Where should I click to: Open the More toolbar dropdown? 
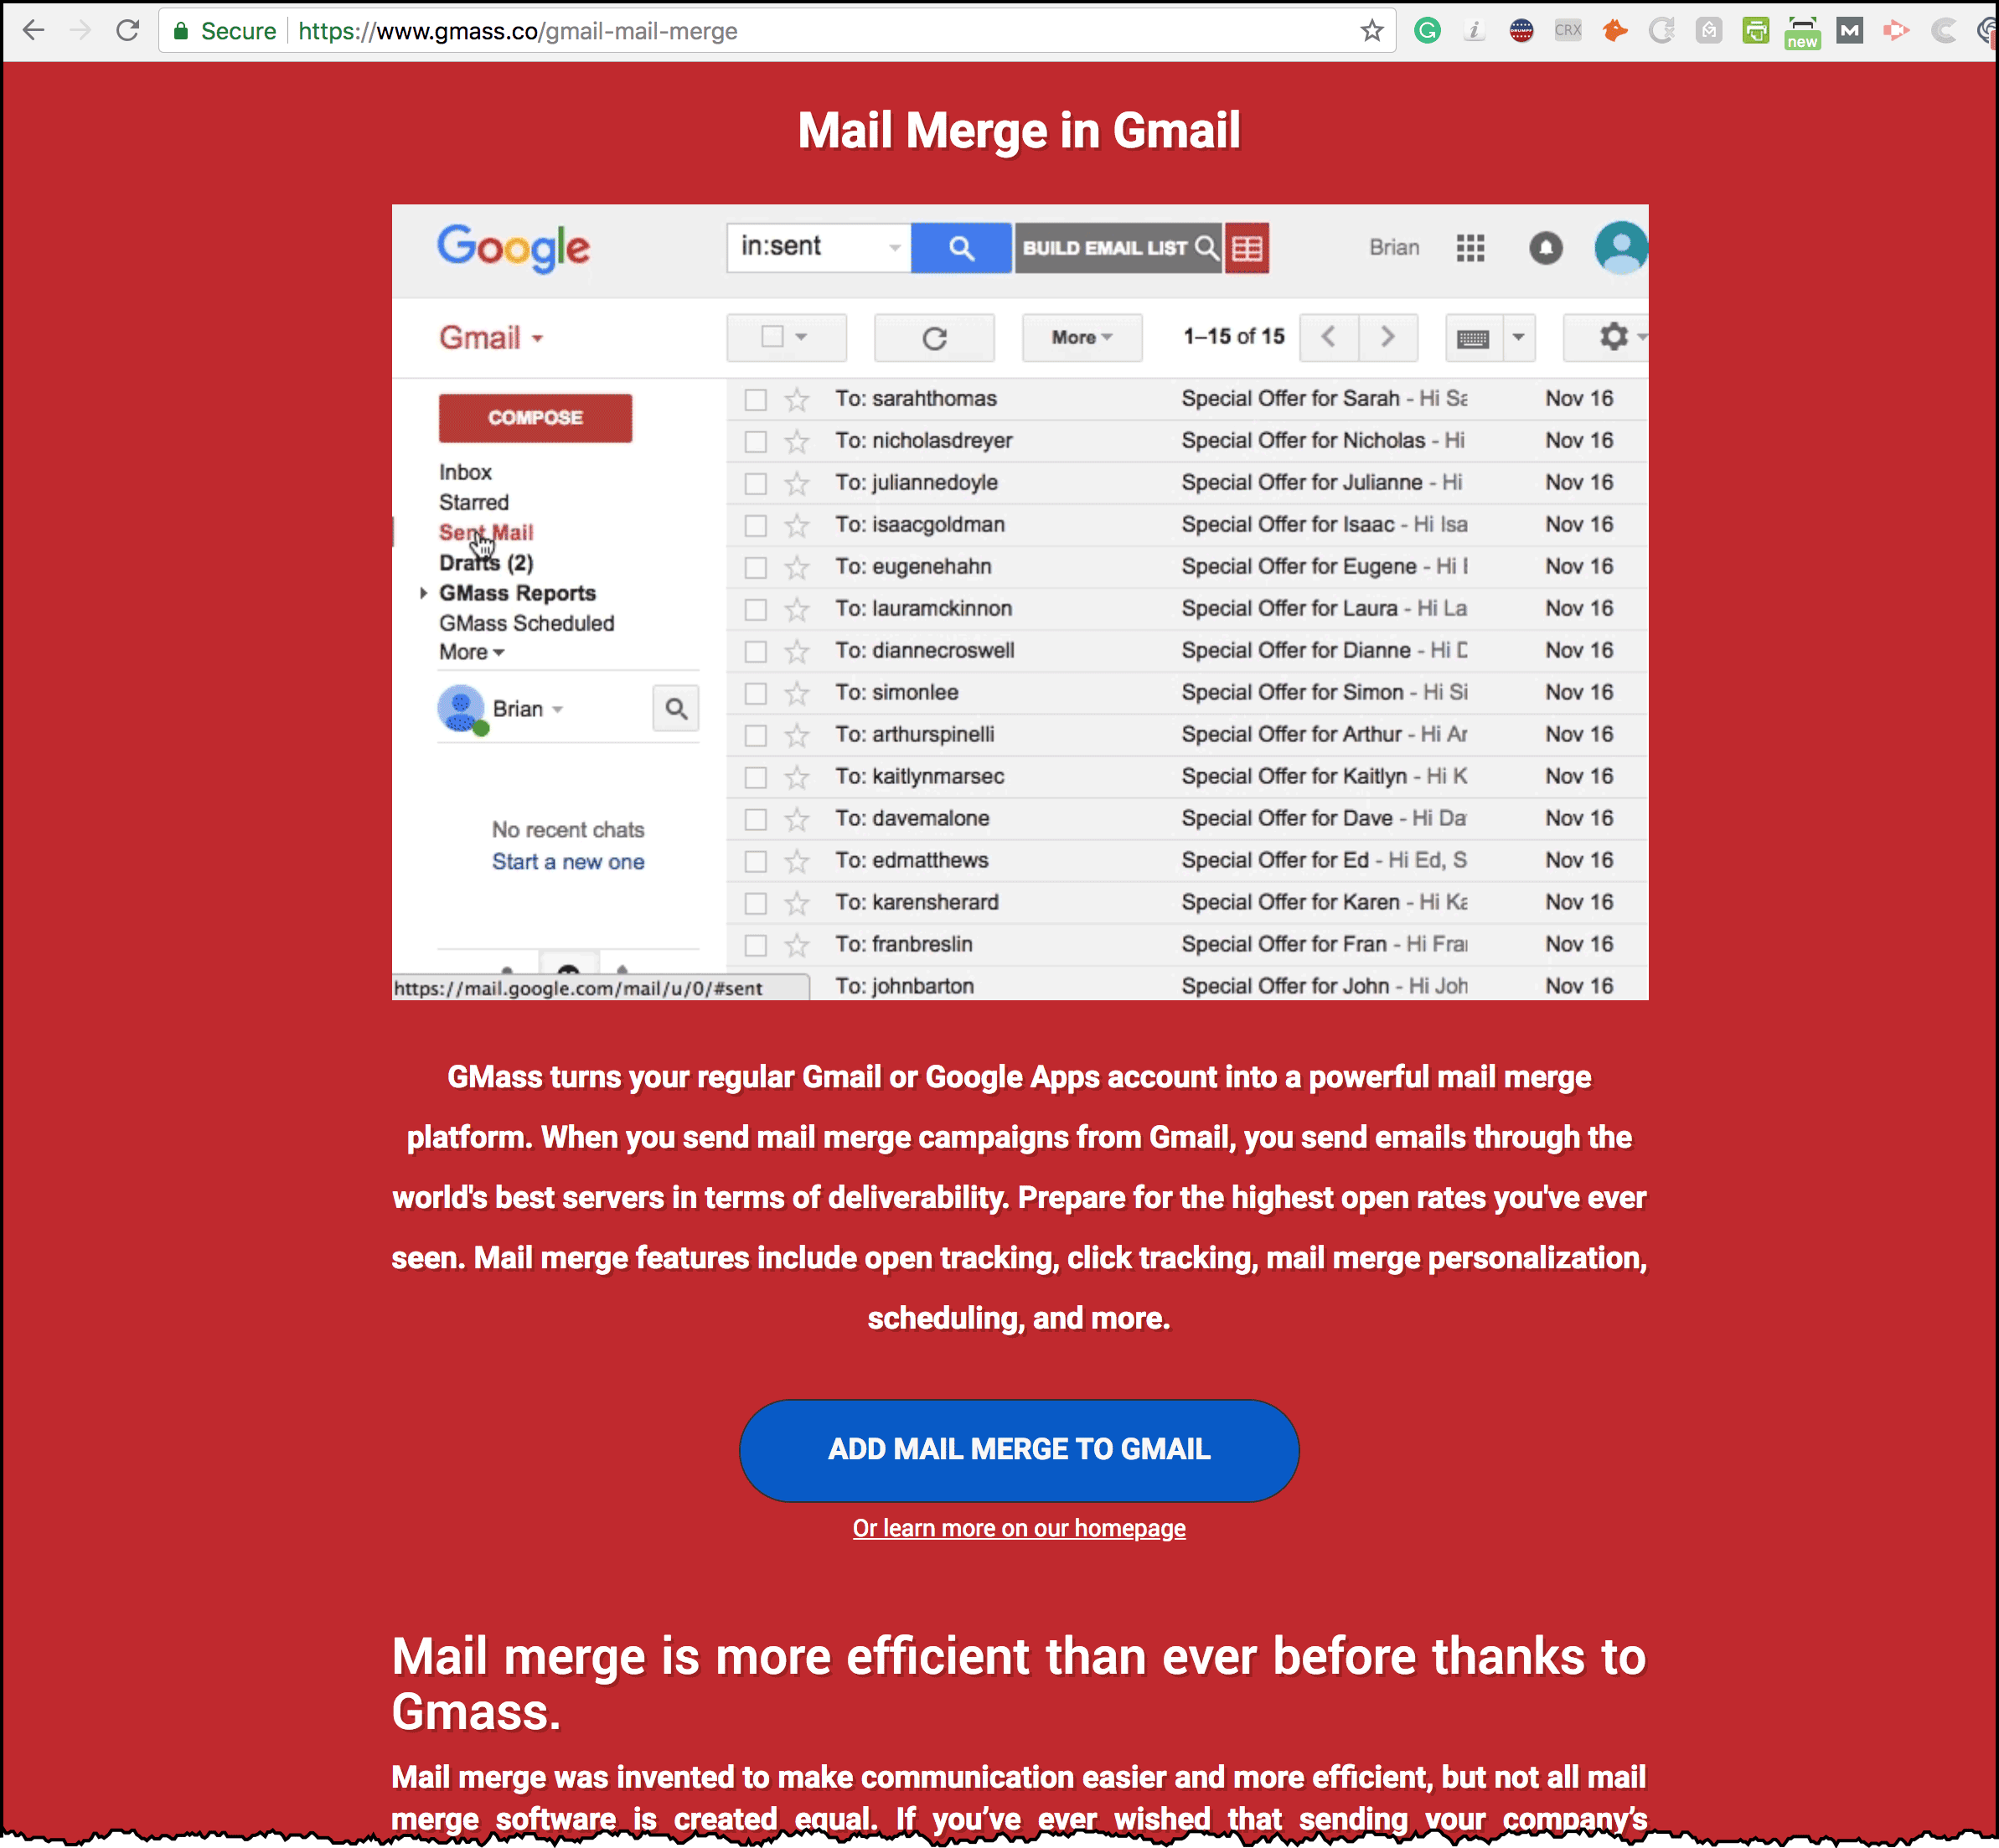(x=1082, y=338)
